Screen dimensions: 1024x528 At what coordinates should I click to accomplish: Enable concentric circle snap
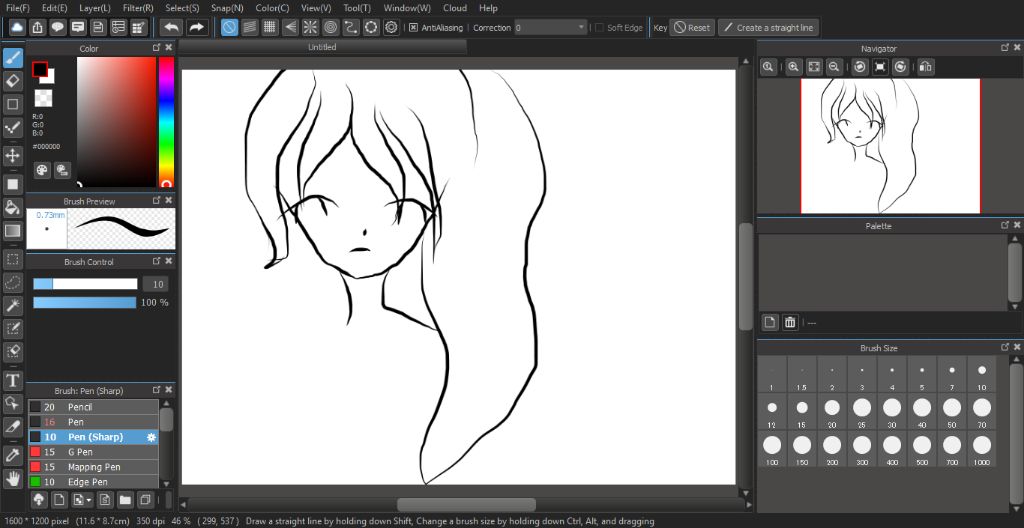pyautogui.click(x=330, y=27)
